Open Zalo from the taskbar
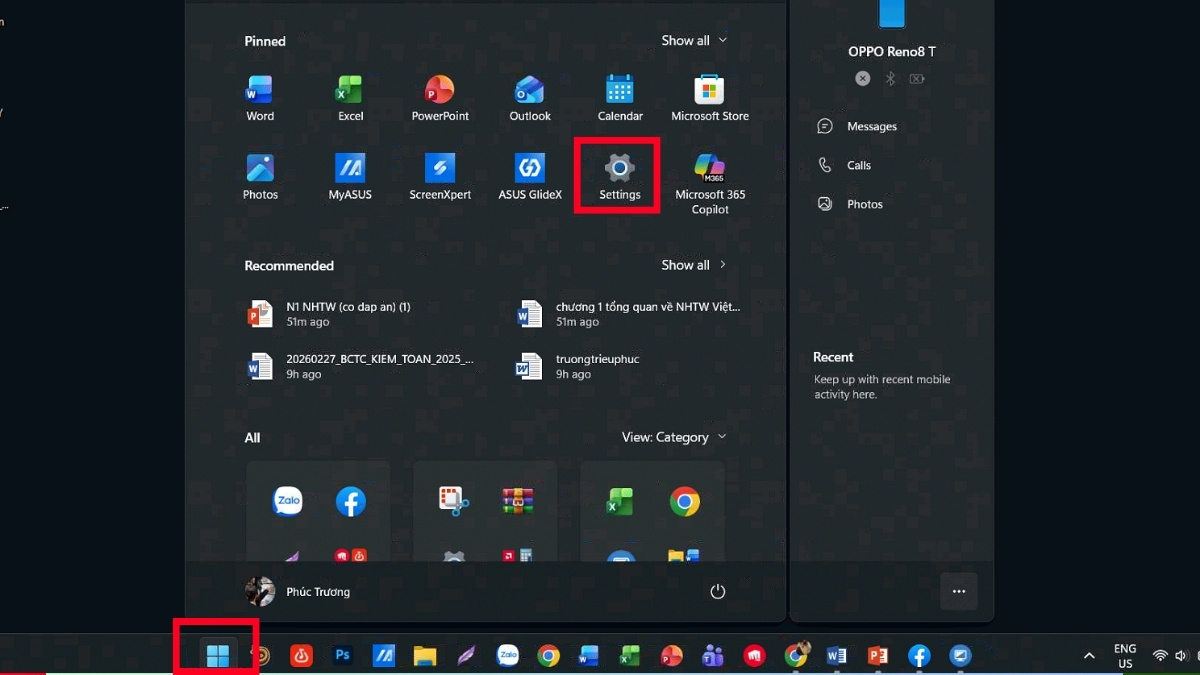 coord(508,656)
